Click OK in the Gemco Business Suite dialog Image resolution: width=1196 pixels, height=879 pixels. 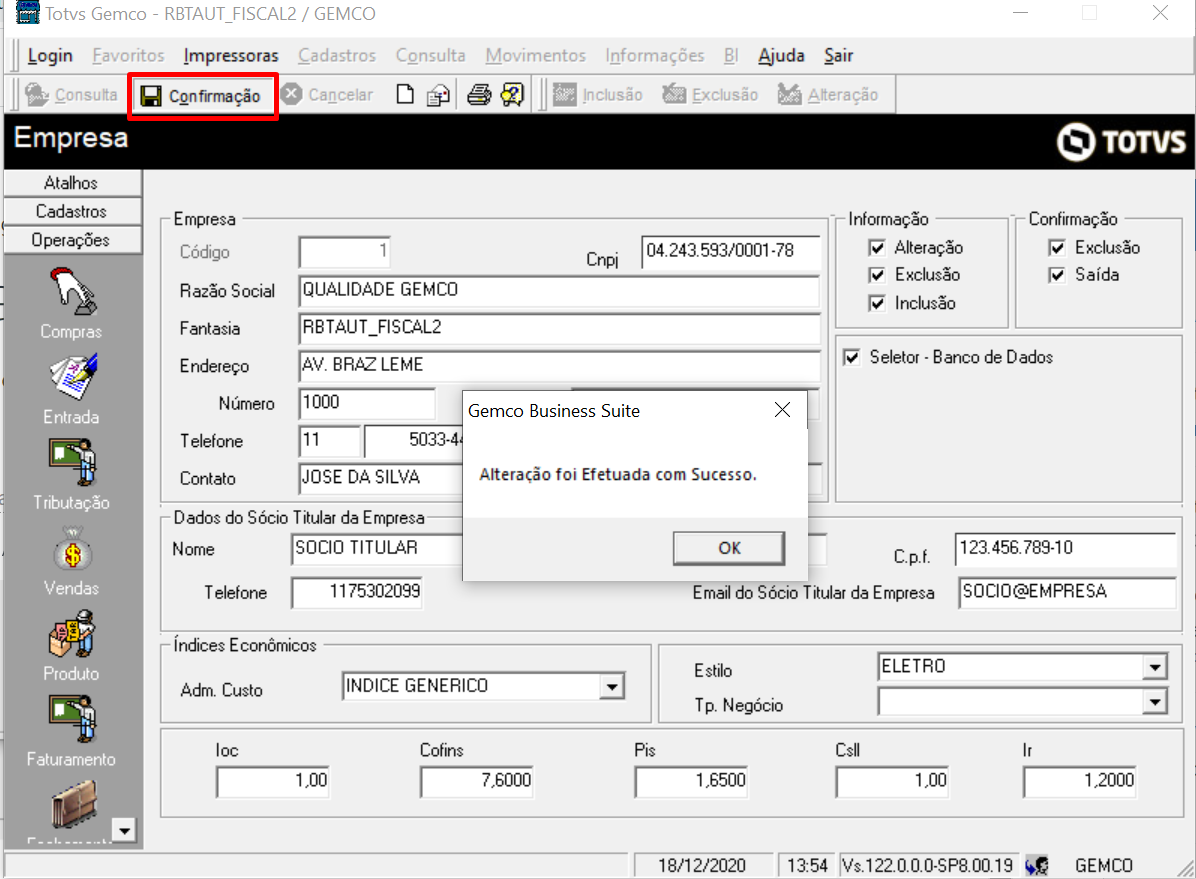point(728,548)
